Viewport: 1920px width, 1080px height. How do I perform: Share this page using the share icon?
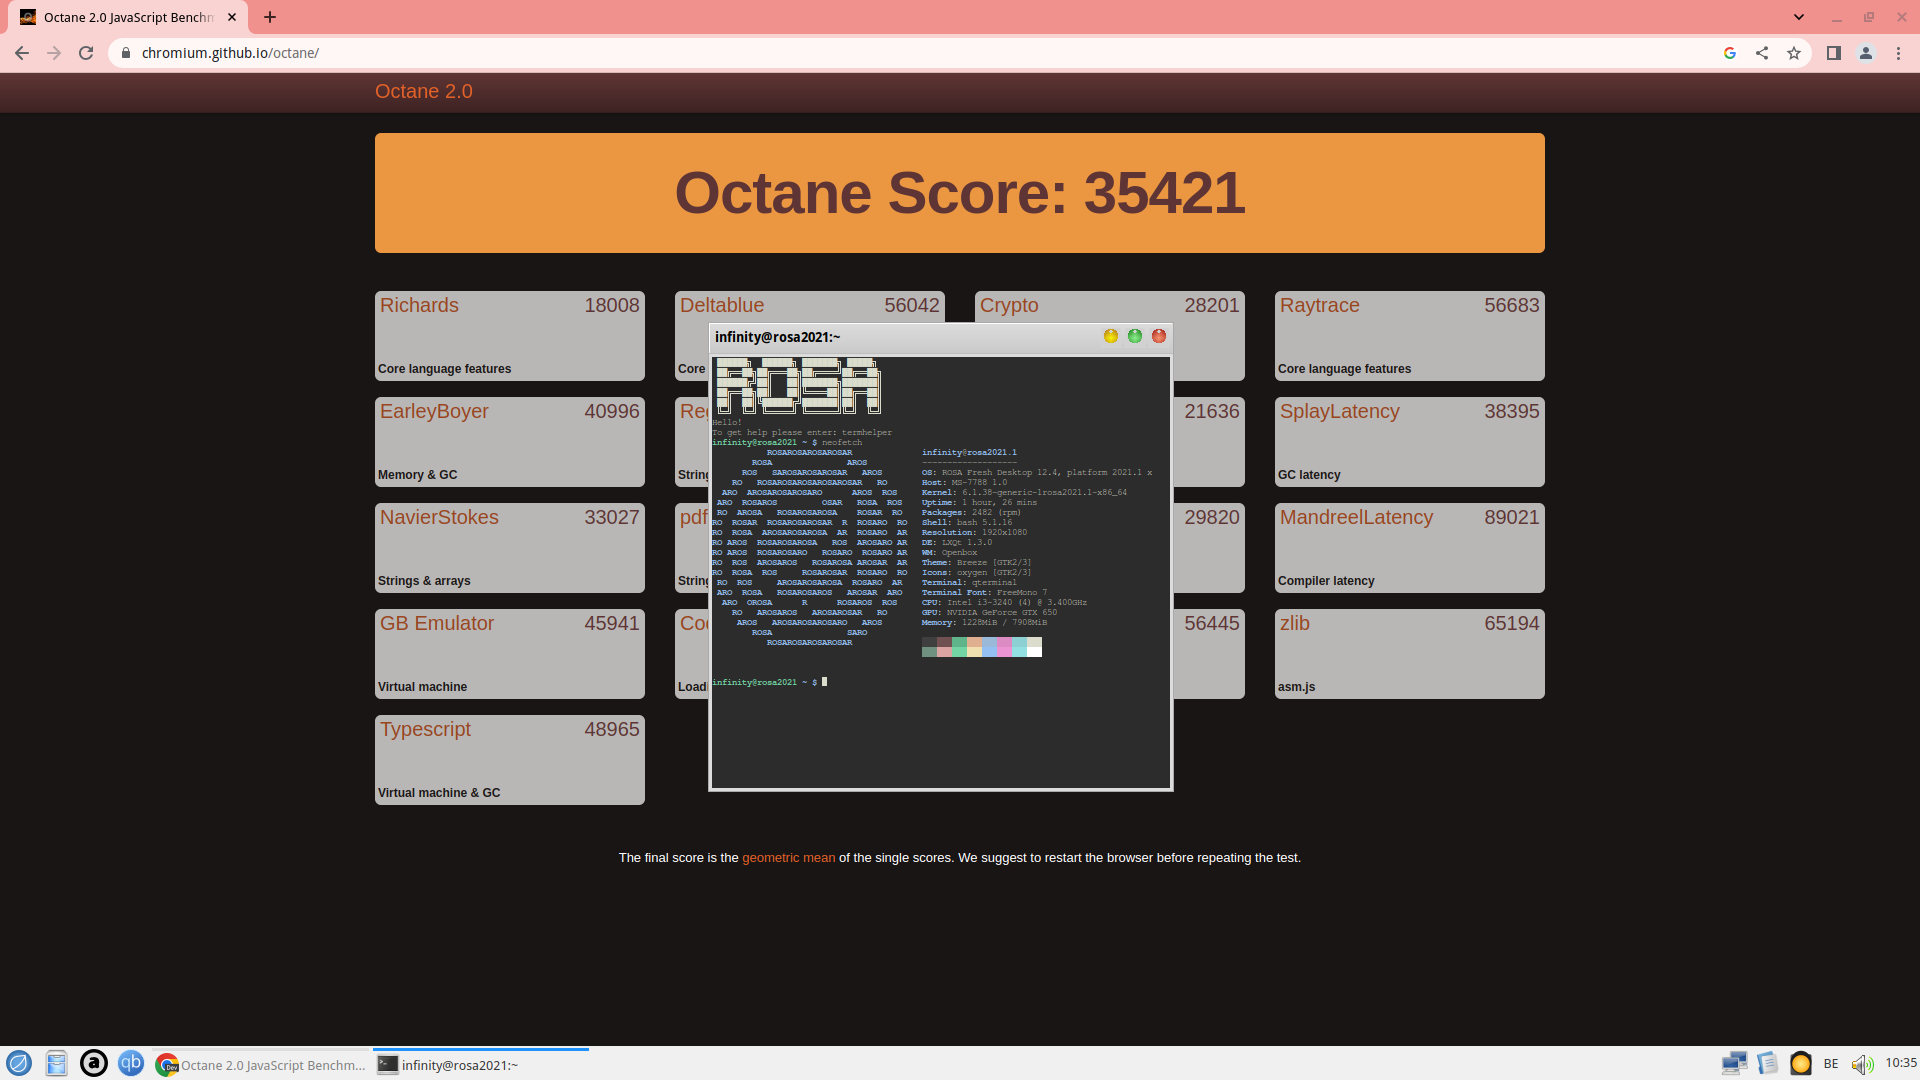pyautogui.click(x=1762, y=53)
